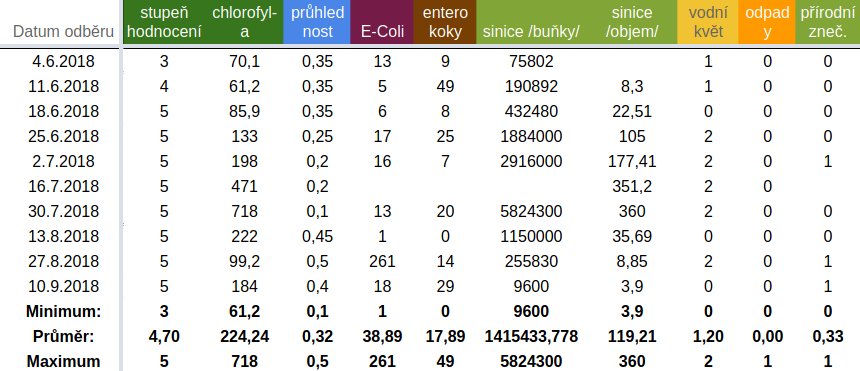Click sinice cell count 1884000
Screen dimensions: 860x371
[531, 136]
